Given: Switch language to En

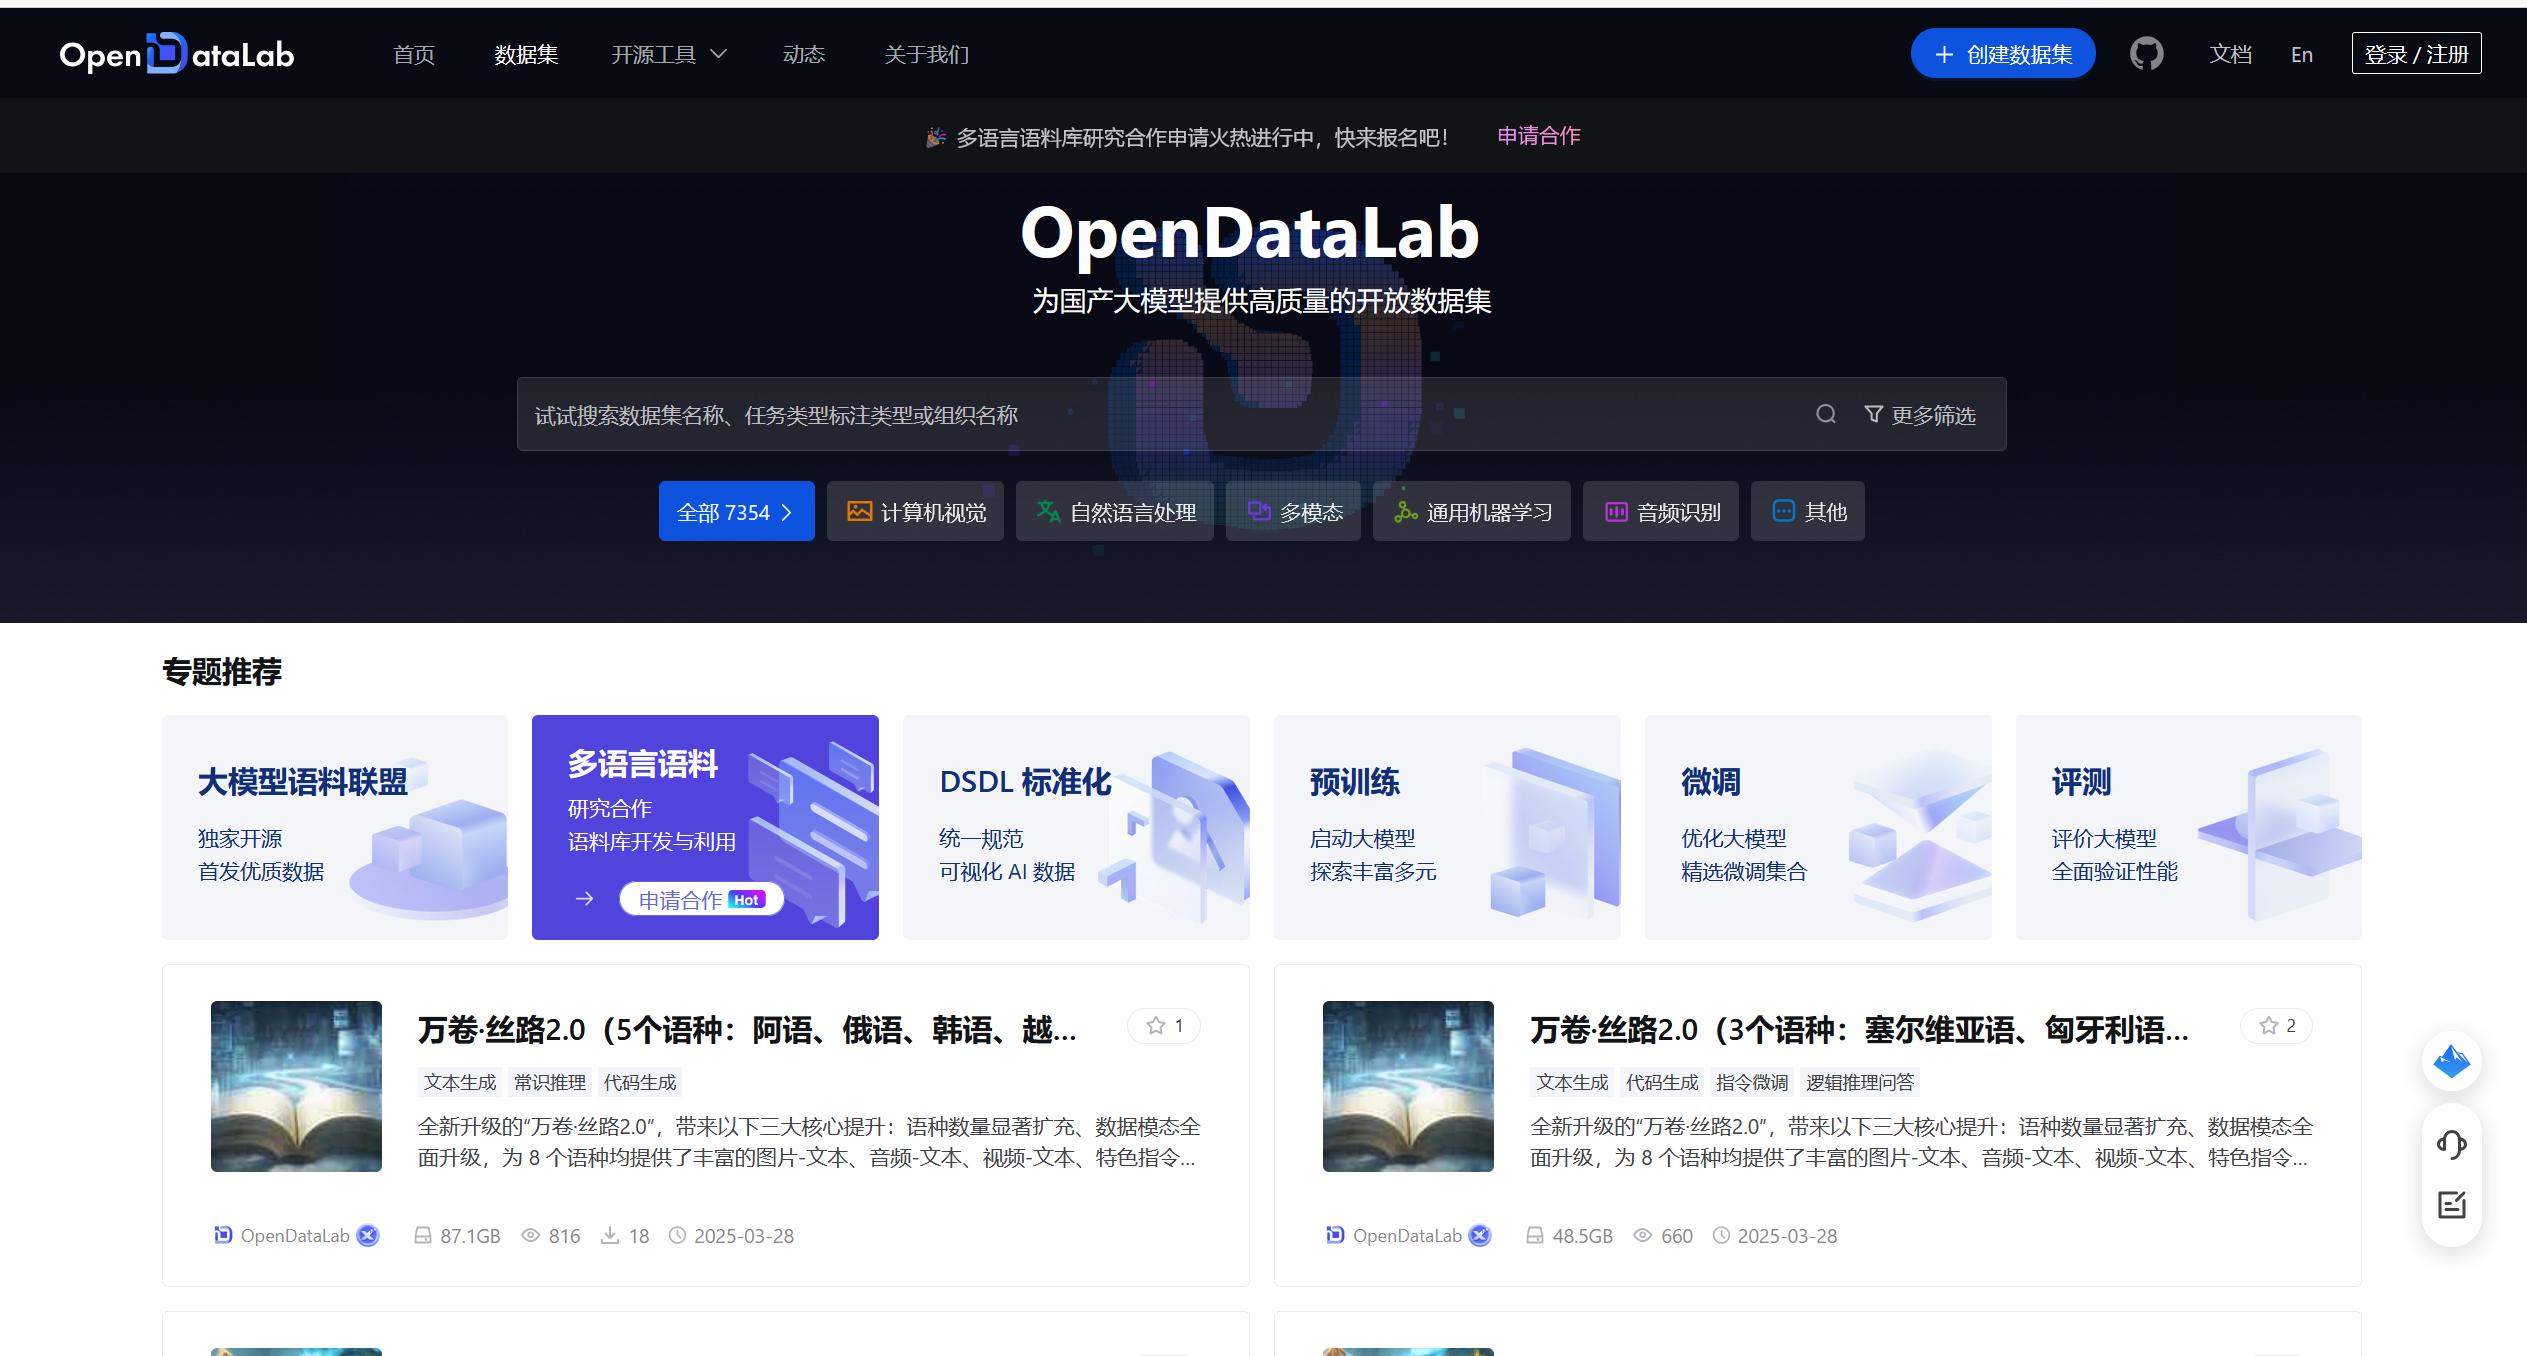Looking at the screenshot, I should 2302,55.
